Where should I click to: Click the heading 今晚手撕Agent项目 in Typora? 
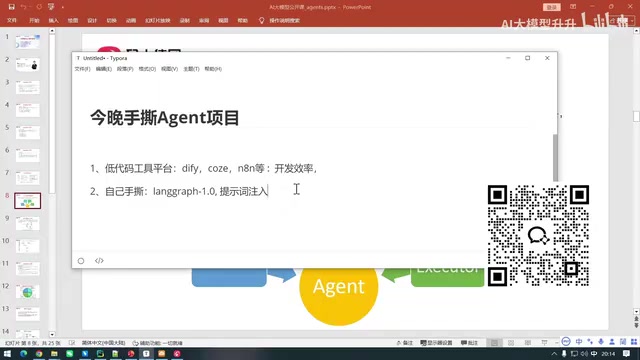(x=164, y=118)
